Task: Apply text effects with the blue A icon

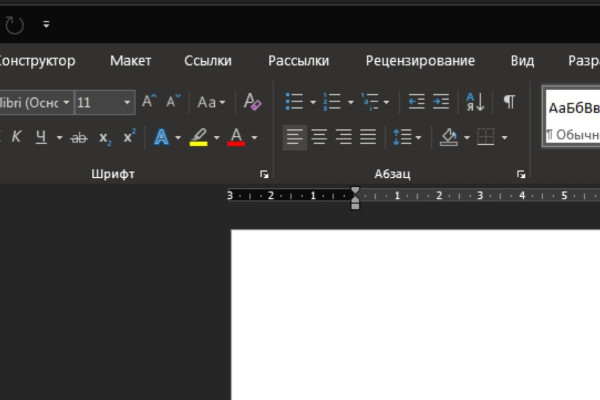Action: 161,137
